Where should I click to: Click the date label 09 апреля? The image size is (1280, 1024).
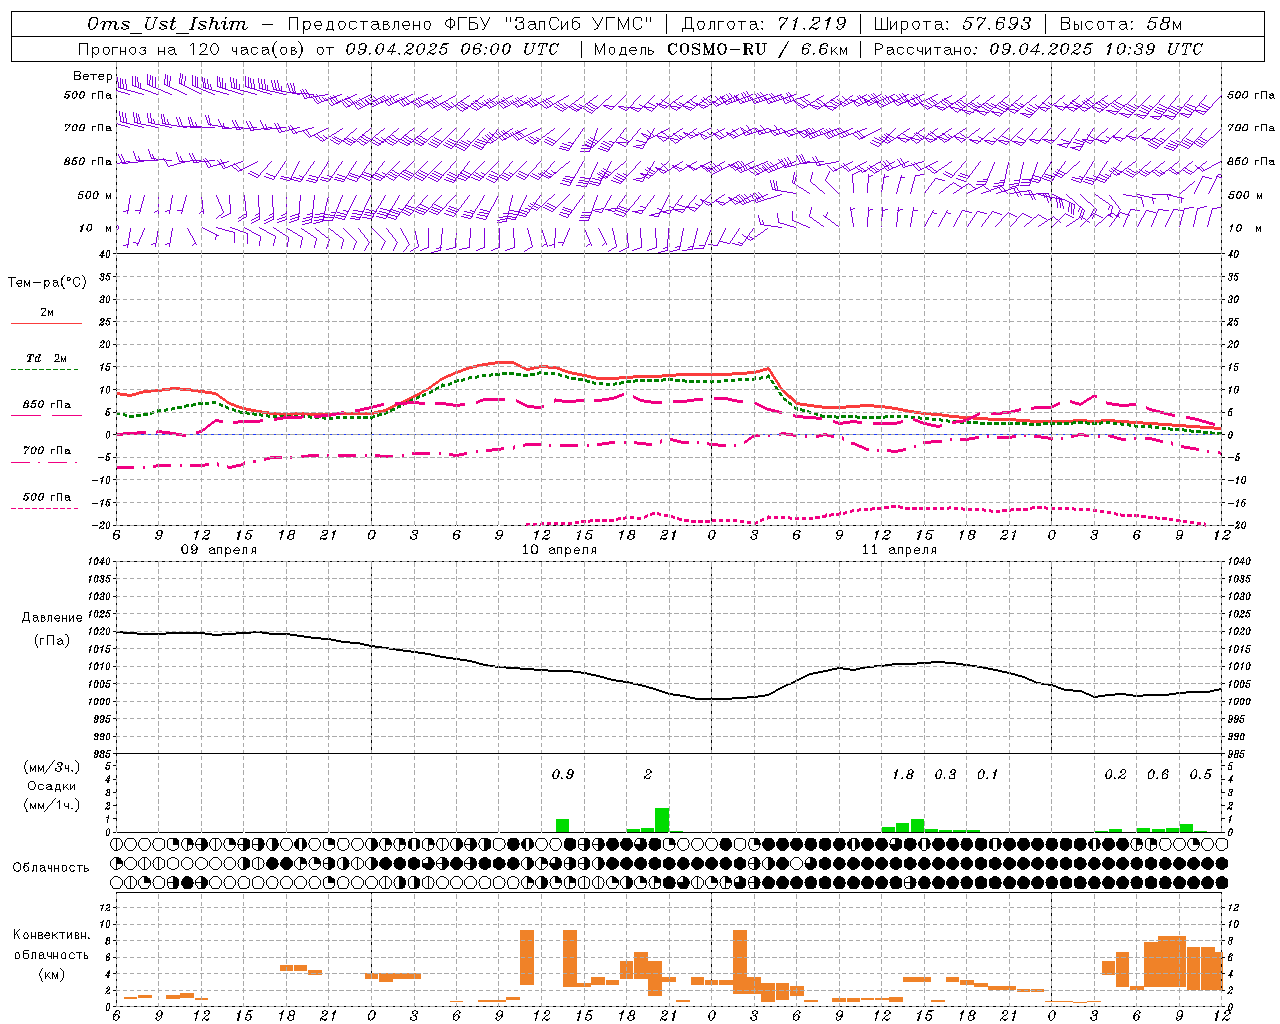(x=218, y=550)
